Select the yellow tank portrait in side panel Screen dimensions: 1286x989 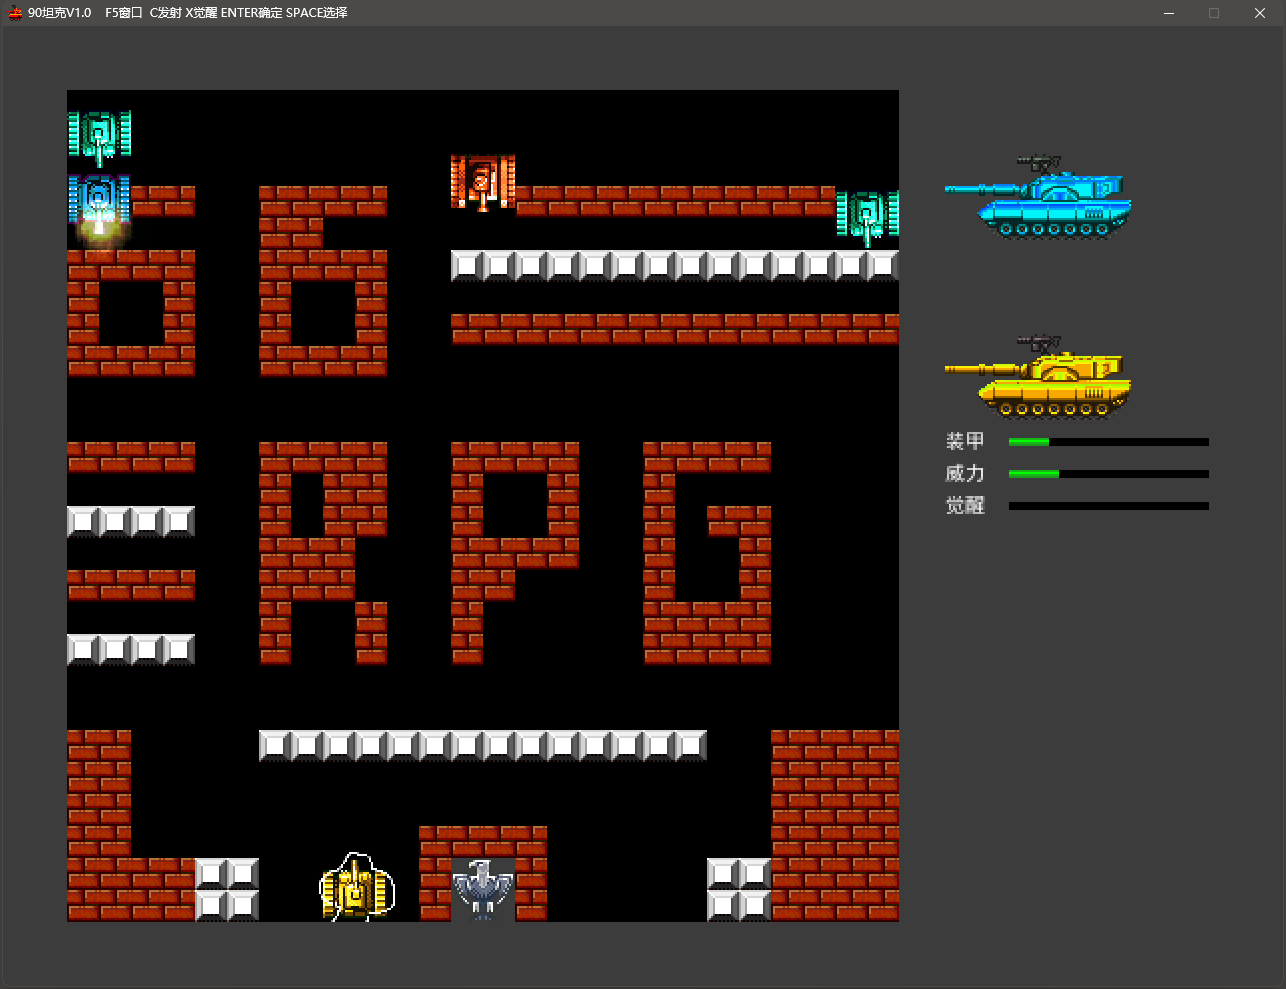click(x=1038, y=377)
